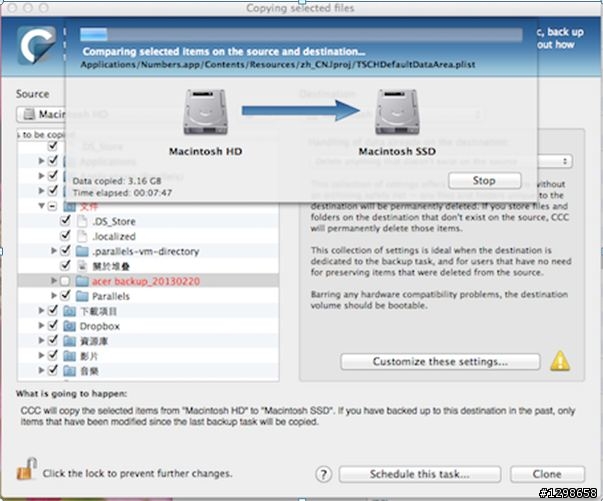Image resolution: width=603 pixels, height=501 pixels.
Task: Uncheck the .DS_Store checkbox under 文件
Action: 65,221
